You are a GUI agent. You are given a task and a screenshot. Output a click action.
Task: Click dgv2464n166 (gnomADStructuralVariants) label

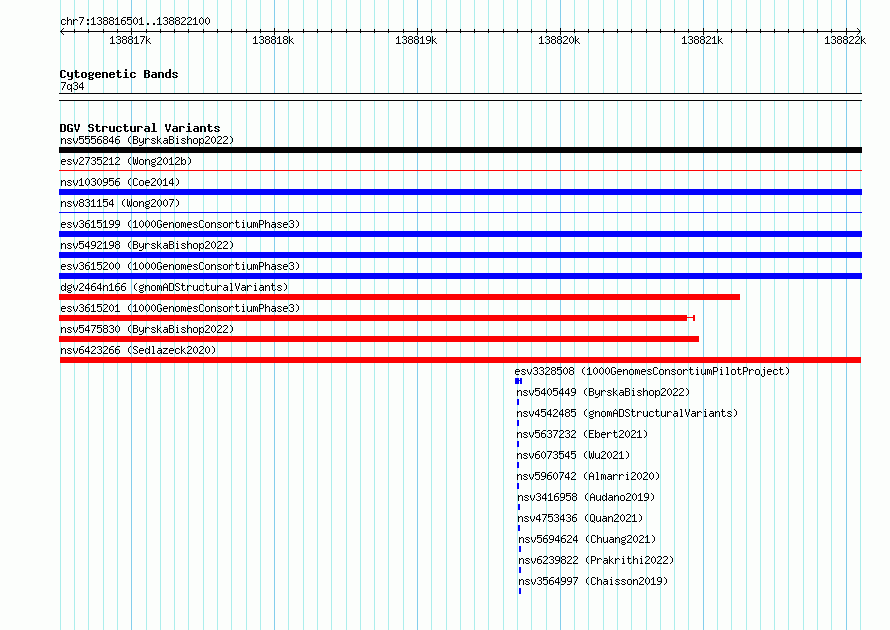[x=174, y=287]
